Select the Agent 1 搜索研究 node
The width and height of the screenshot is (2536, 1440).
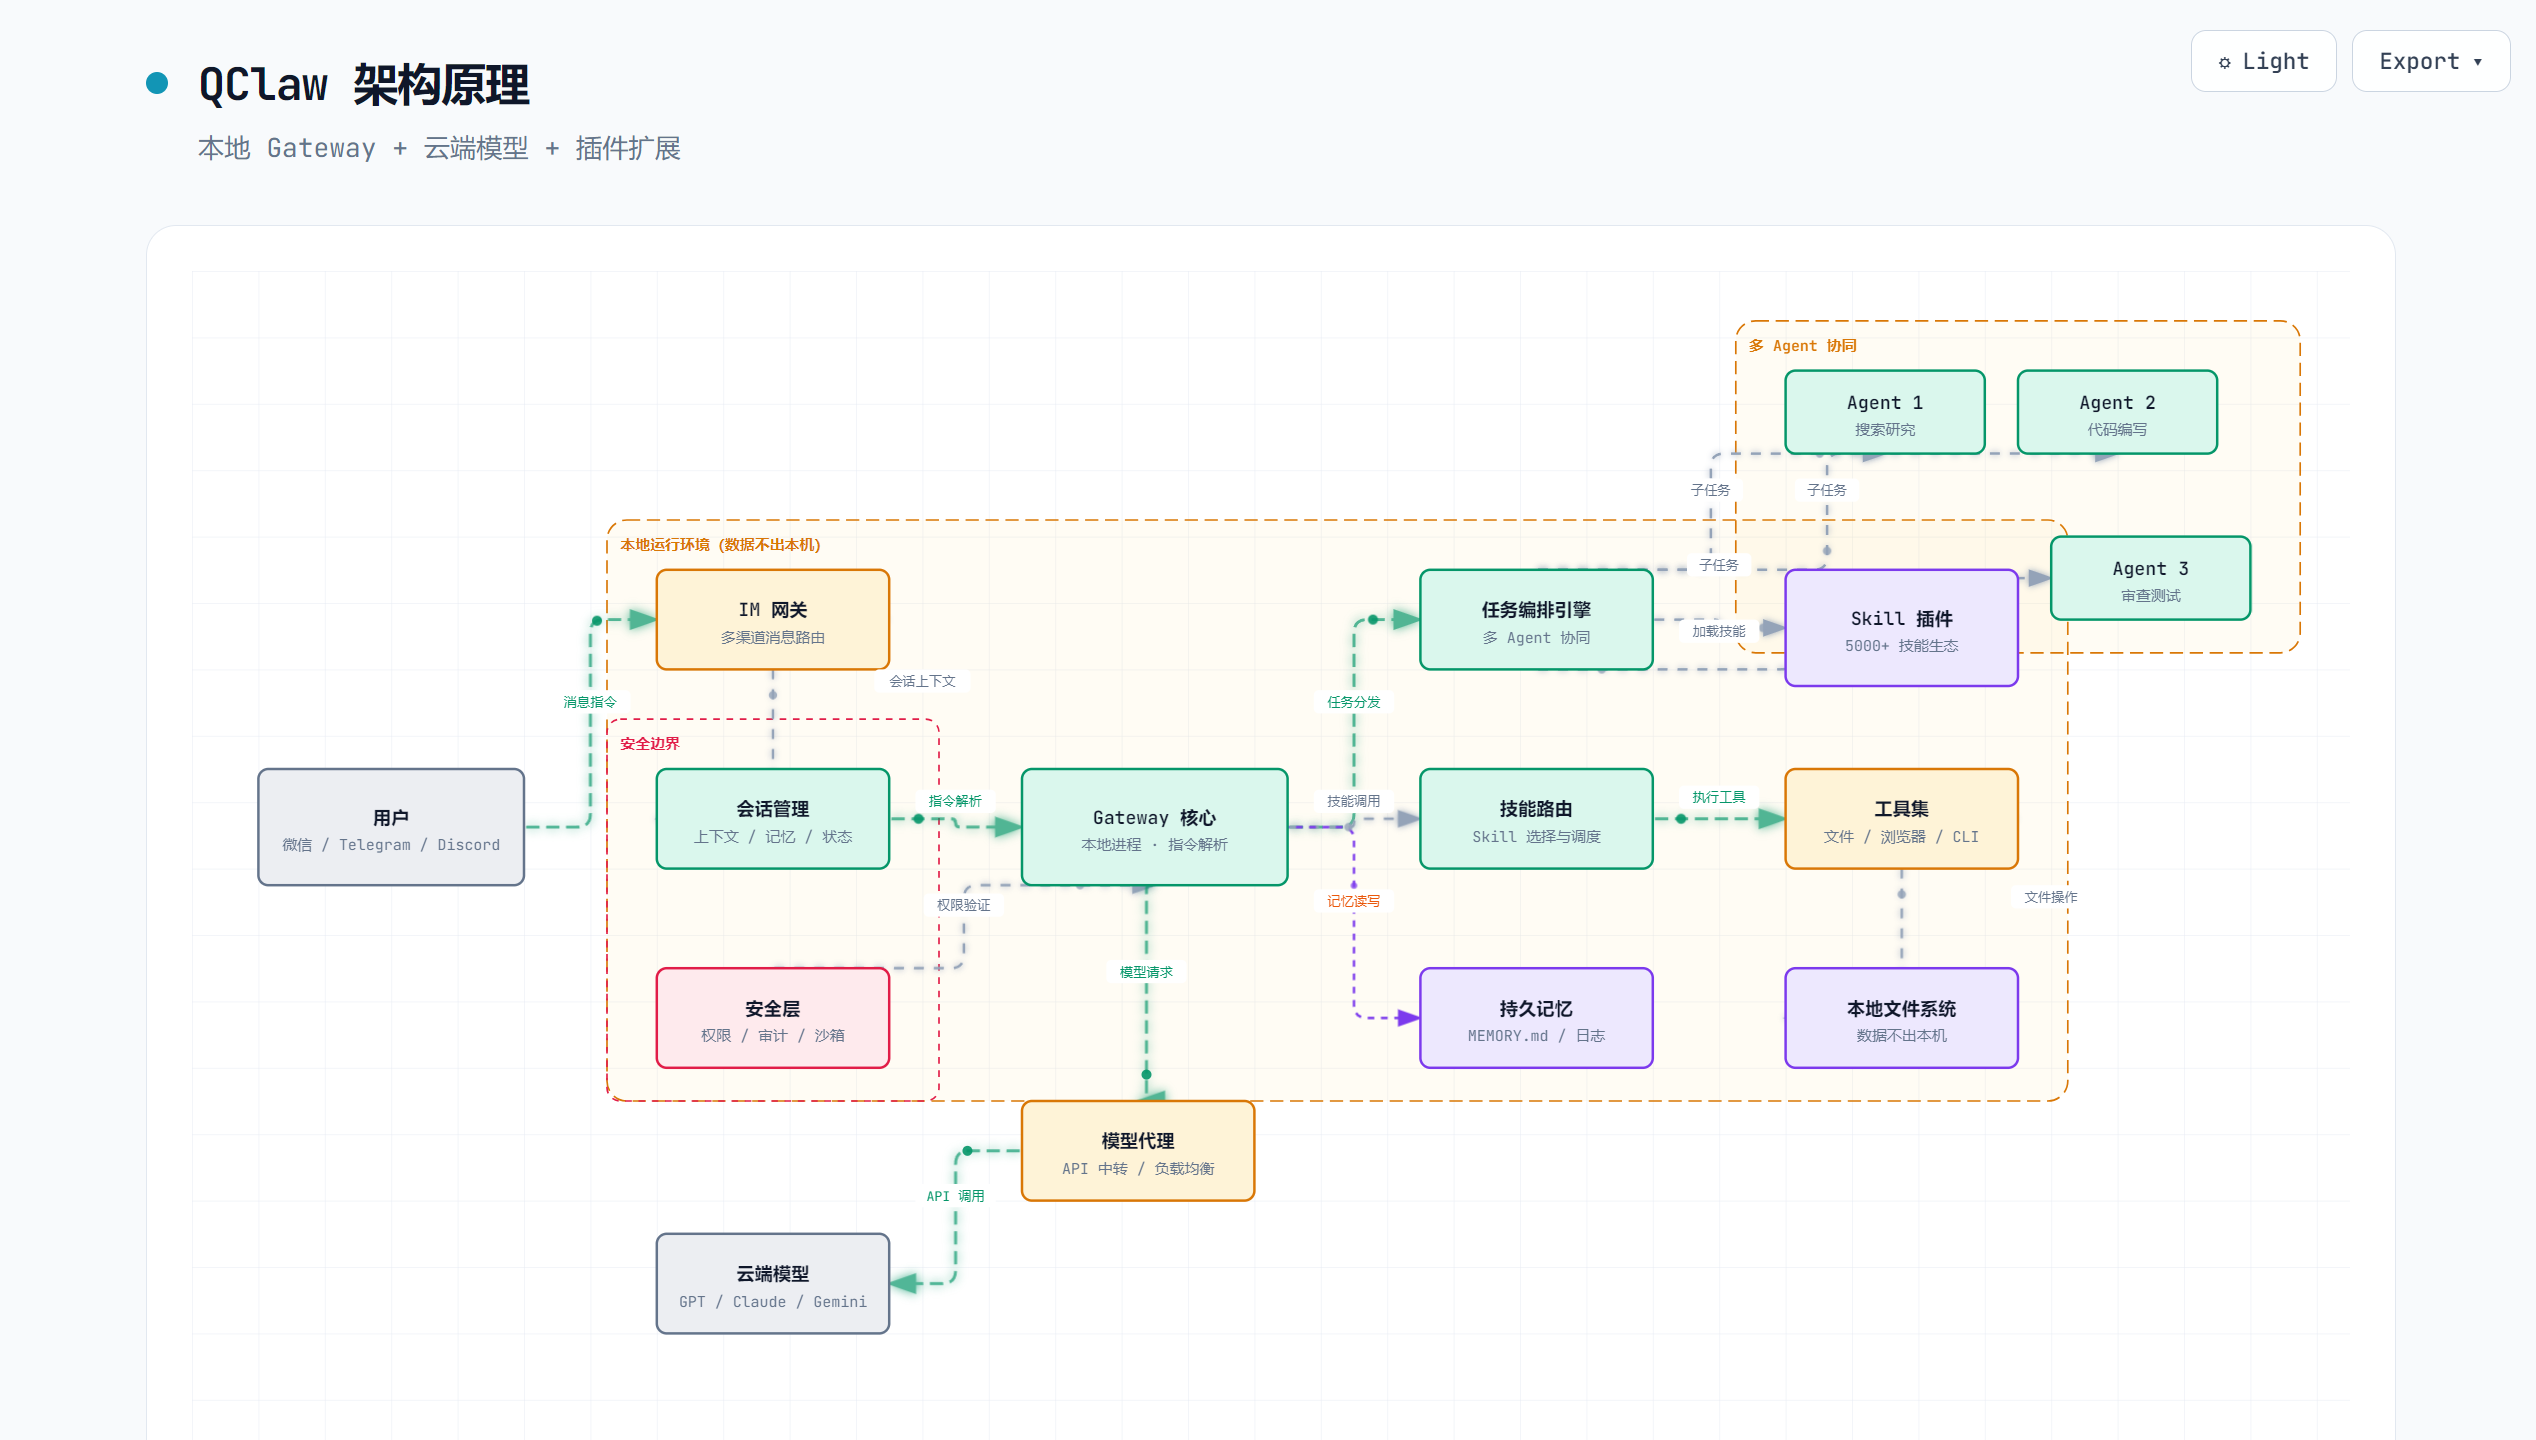[x=1885, y=412]
